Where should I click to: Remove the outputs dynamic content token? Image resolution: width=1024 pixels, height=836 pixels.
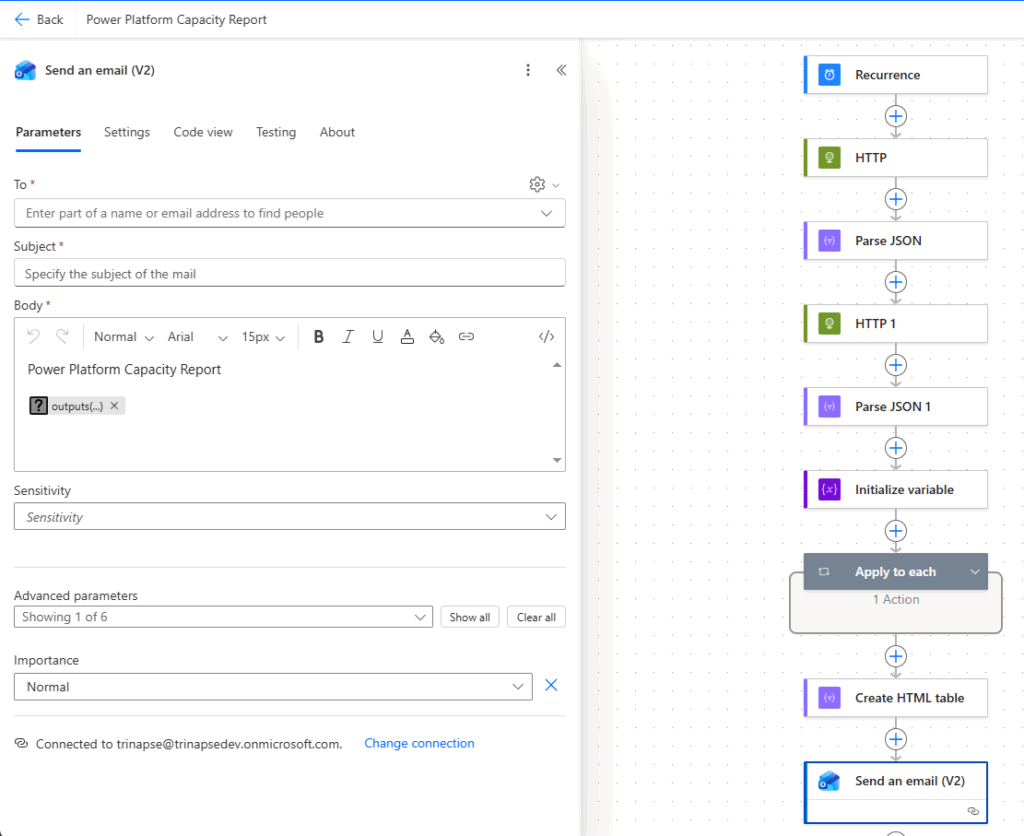click(x=114, y=406)
